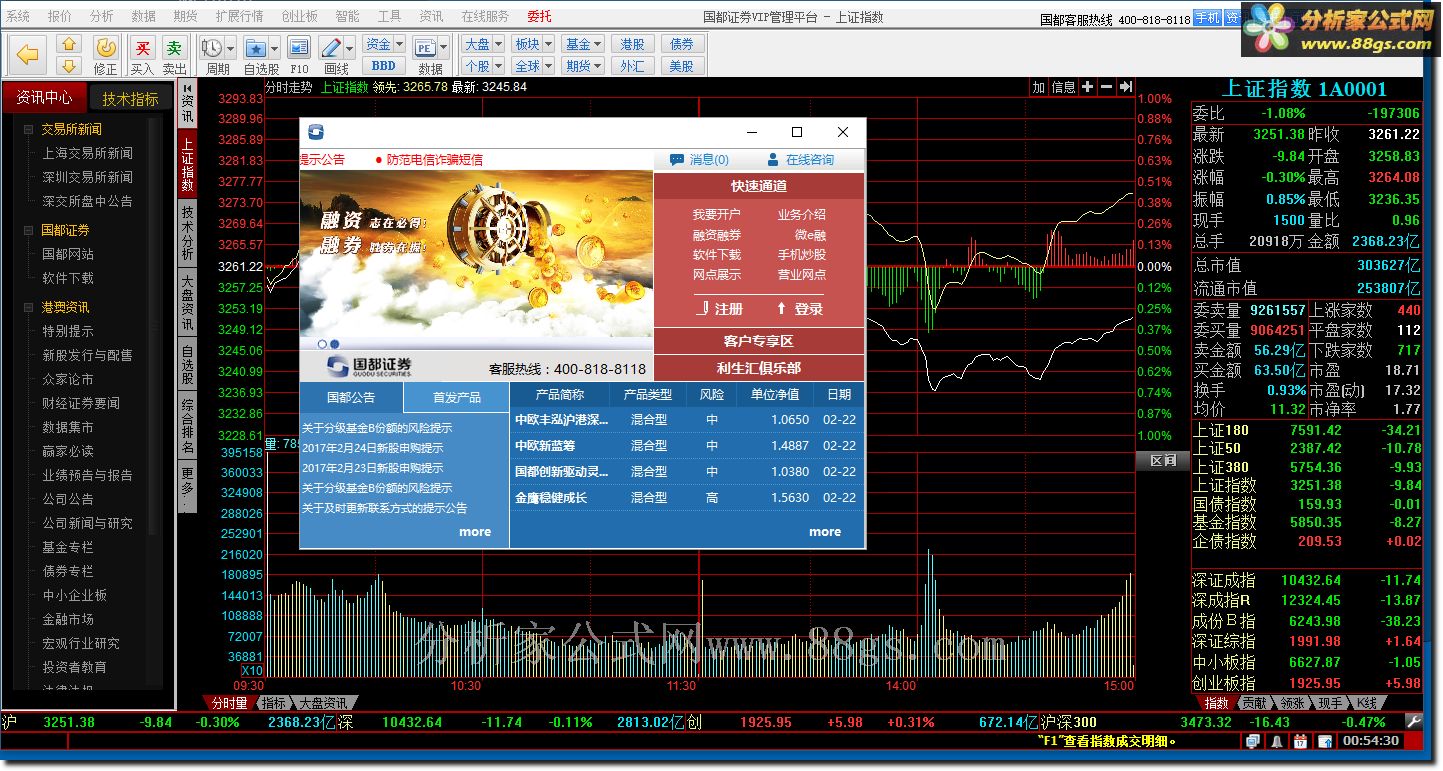Screen dimensions: 1443x771
Task: Click the BBD button
Action: click(384, 66)
